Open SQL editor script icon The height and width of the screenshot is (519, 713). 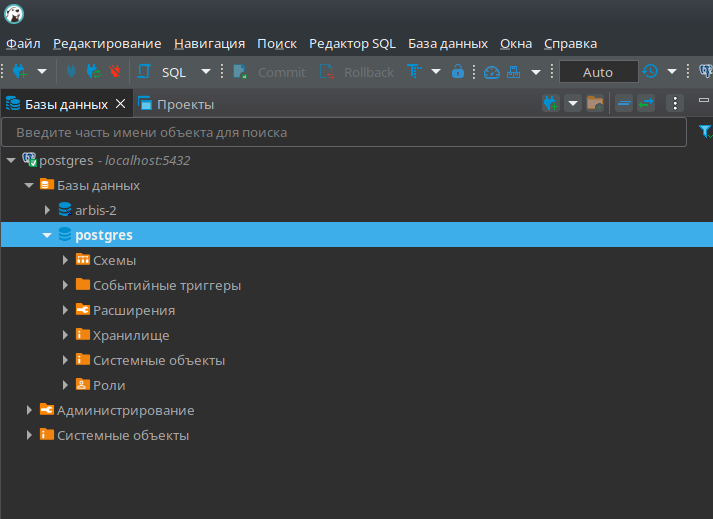pyautogui.click(x=144, y=71)
